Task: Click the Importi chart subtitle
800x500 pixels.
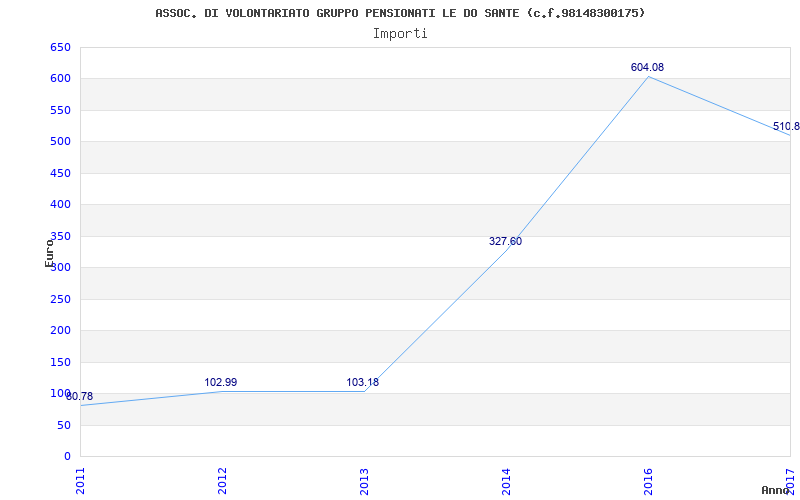Action: pyautogui.click(x=400, y=34)
